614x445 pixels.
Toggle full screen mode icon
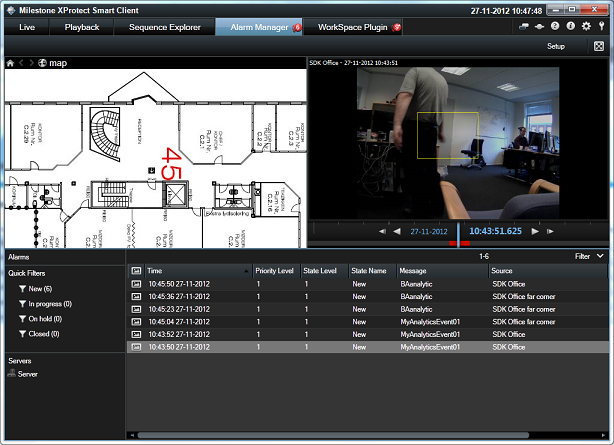[599, 46]
